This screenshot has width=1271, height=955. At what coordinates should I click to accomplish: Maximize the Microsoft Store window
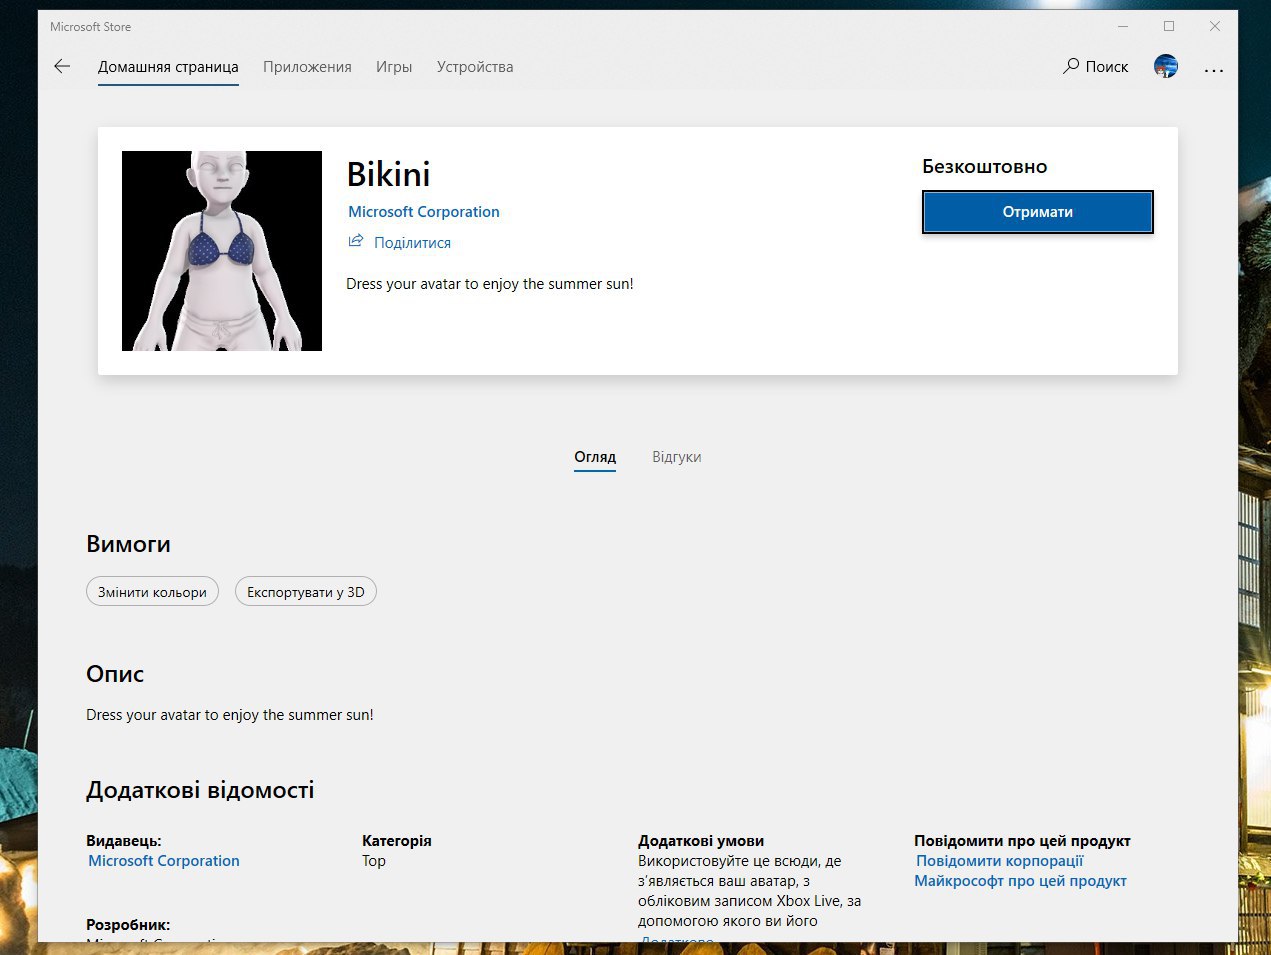[1169, 26]
